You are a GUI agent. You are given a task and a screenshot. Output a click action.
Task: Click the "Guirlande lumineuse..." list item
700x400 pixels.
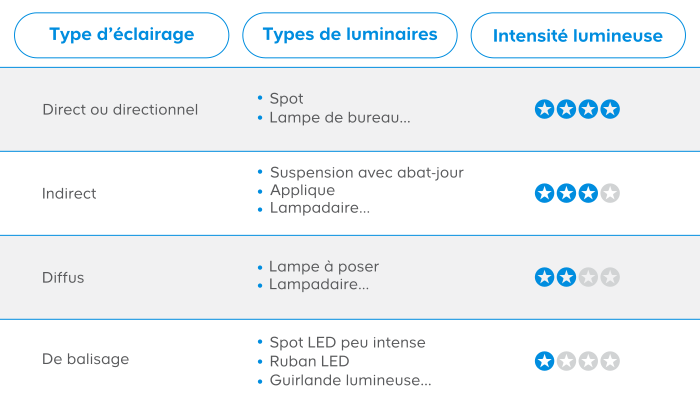coord(350,380)
